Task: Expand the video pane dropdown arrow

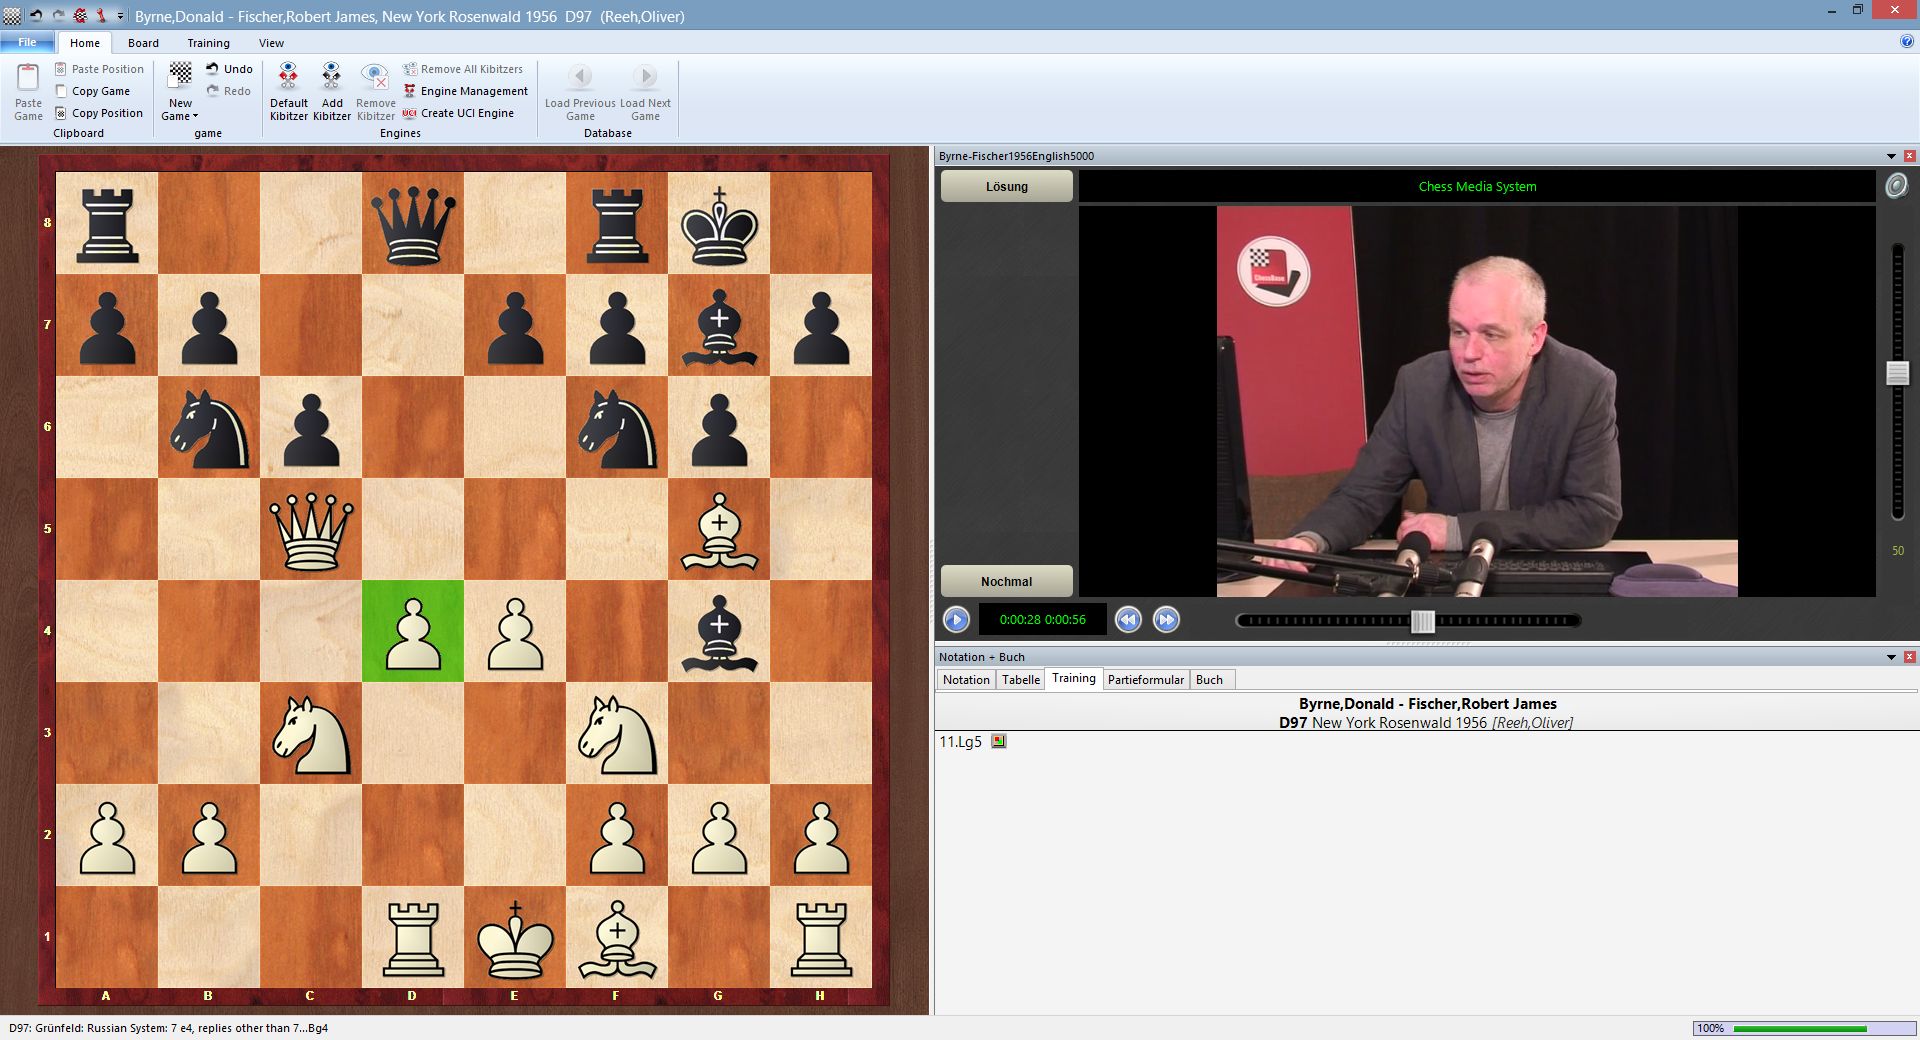Action: 1891,156
